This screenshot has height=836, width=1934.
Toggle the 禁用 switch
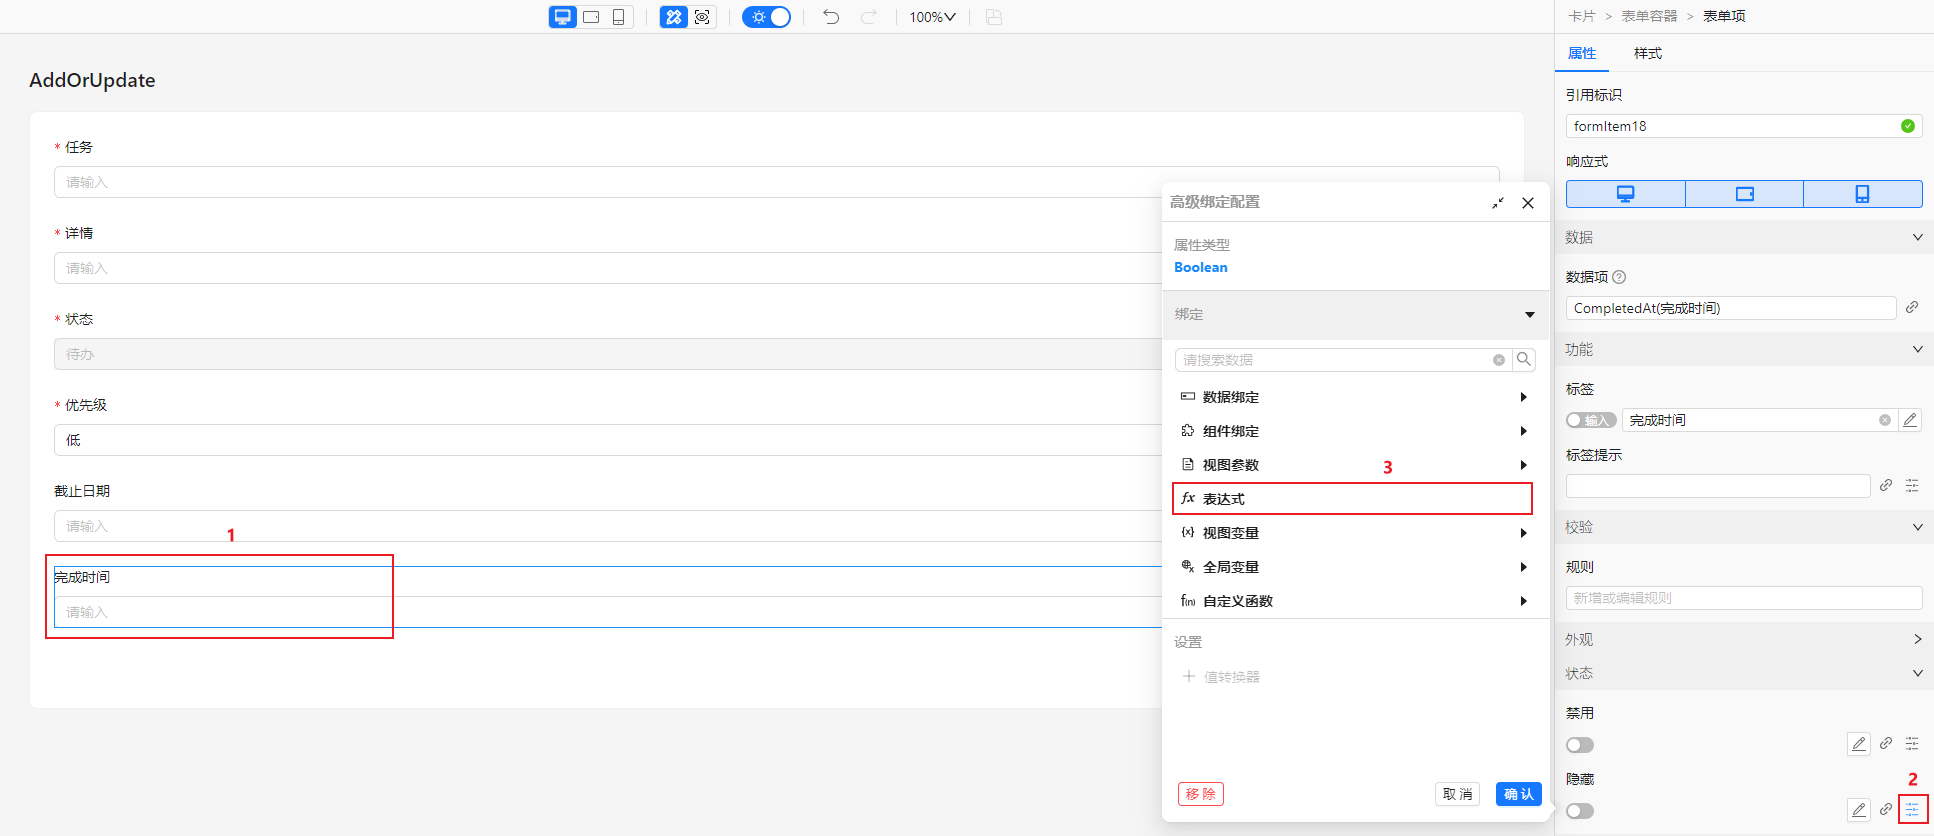click(1580, 745)
